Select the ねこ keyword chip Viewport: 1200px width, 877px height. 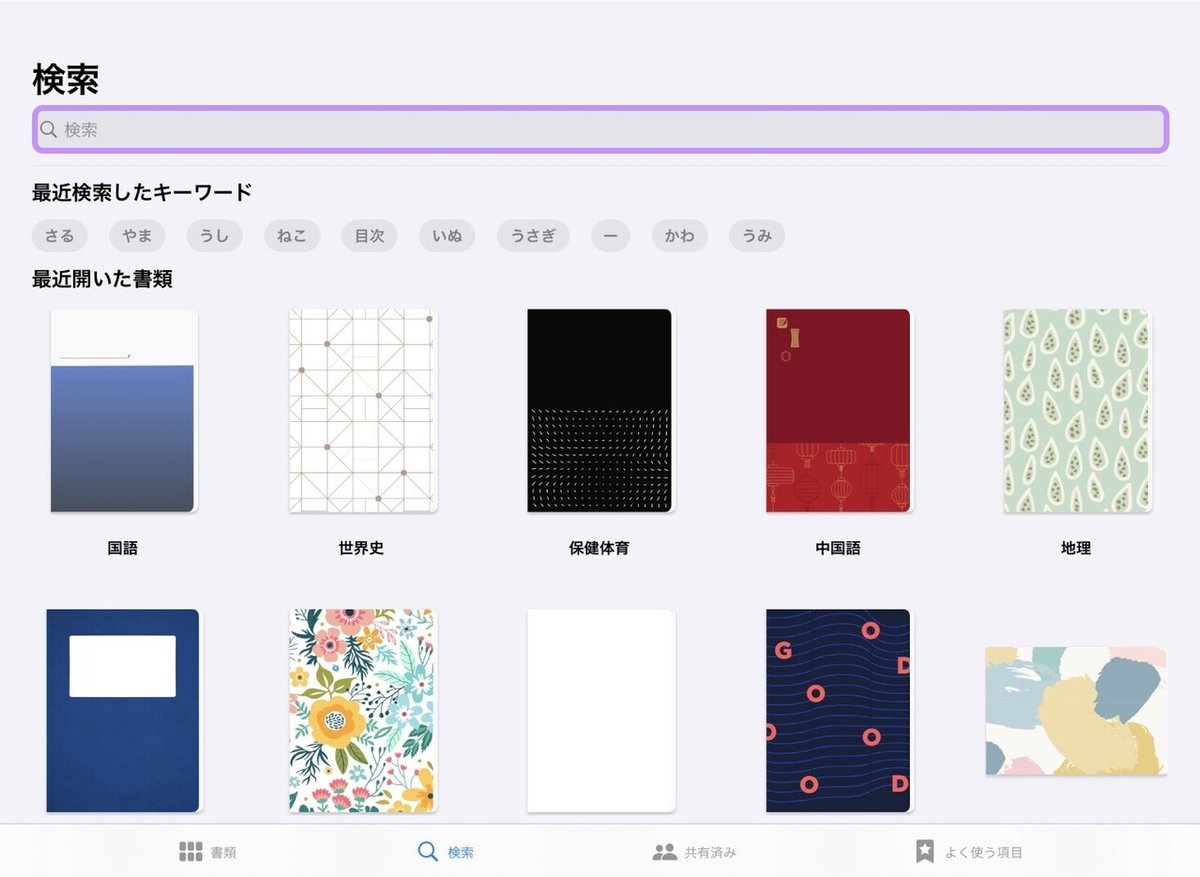point(292,236)
